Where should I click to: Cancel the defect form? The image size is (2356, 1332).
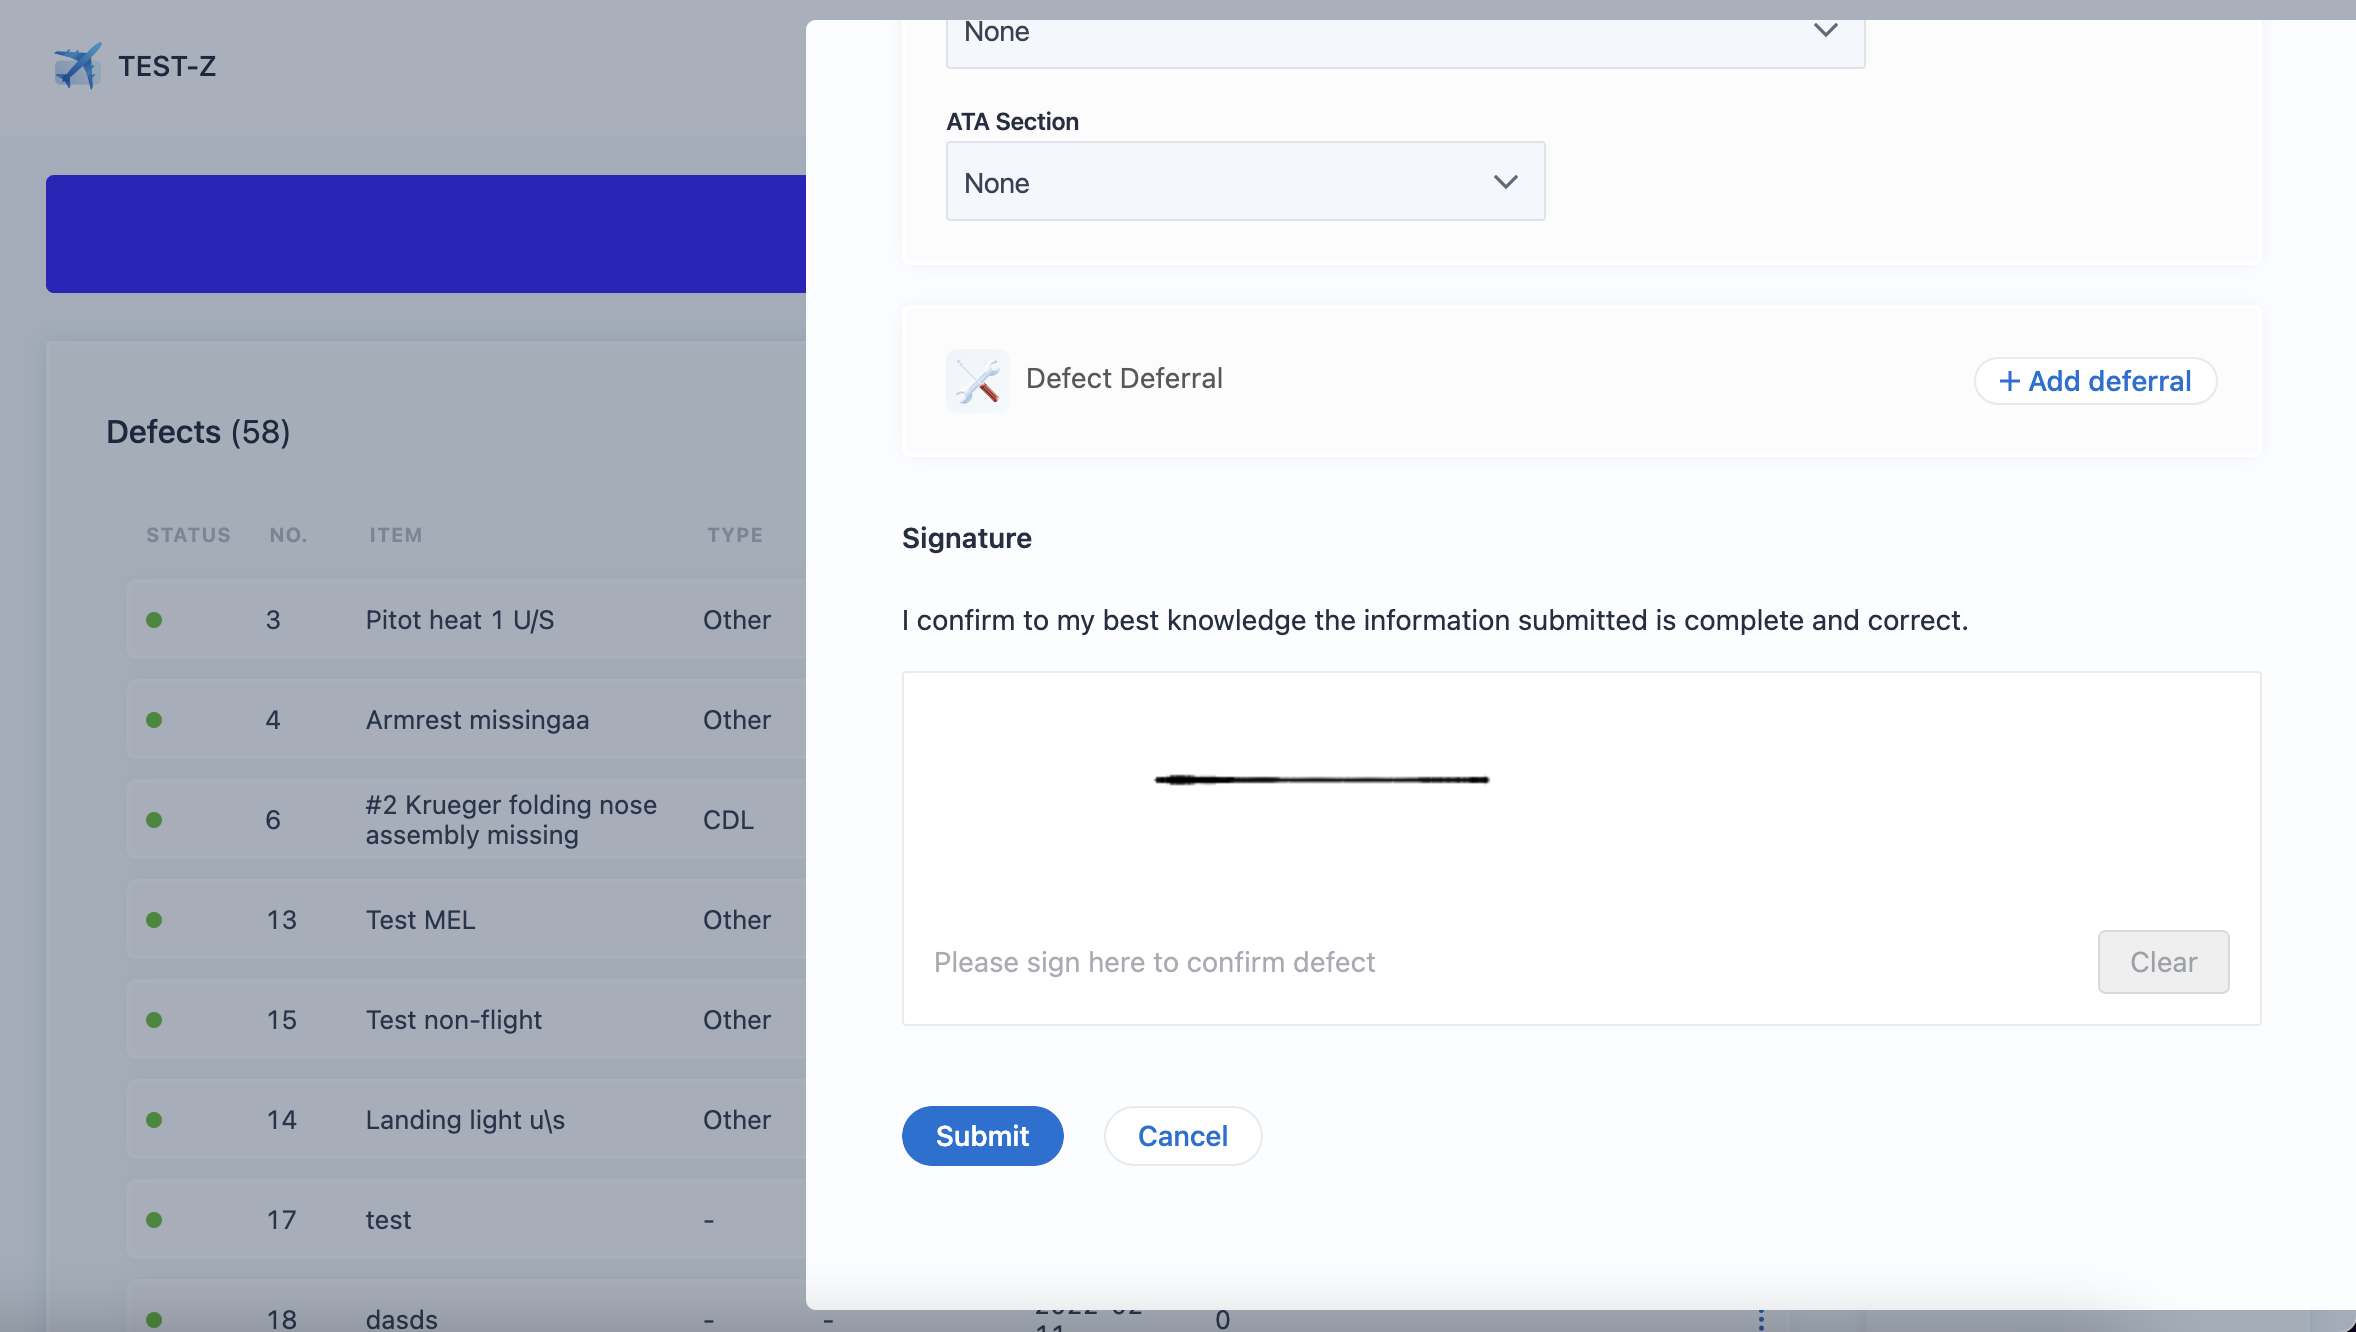click(x=1182, y=1136)
